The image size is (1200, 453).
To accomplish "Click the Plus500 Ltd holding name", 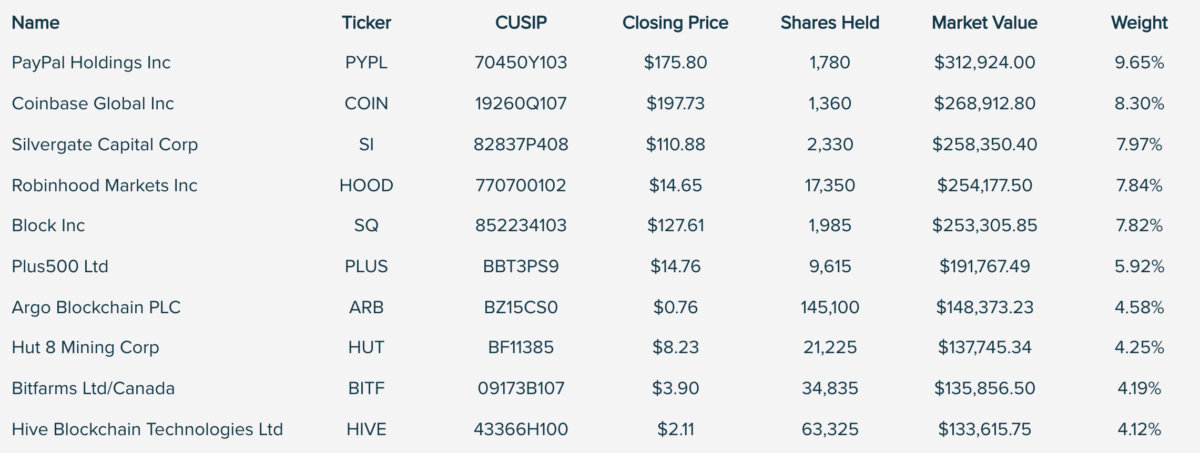I will [60, 266].
